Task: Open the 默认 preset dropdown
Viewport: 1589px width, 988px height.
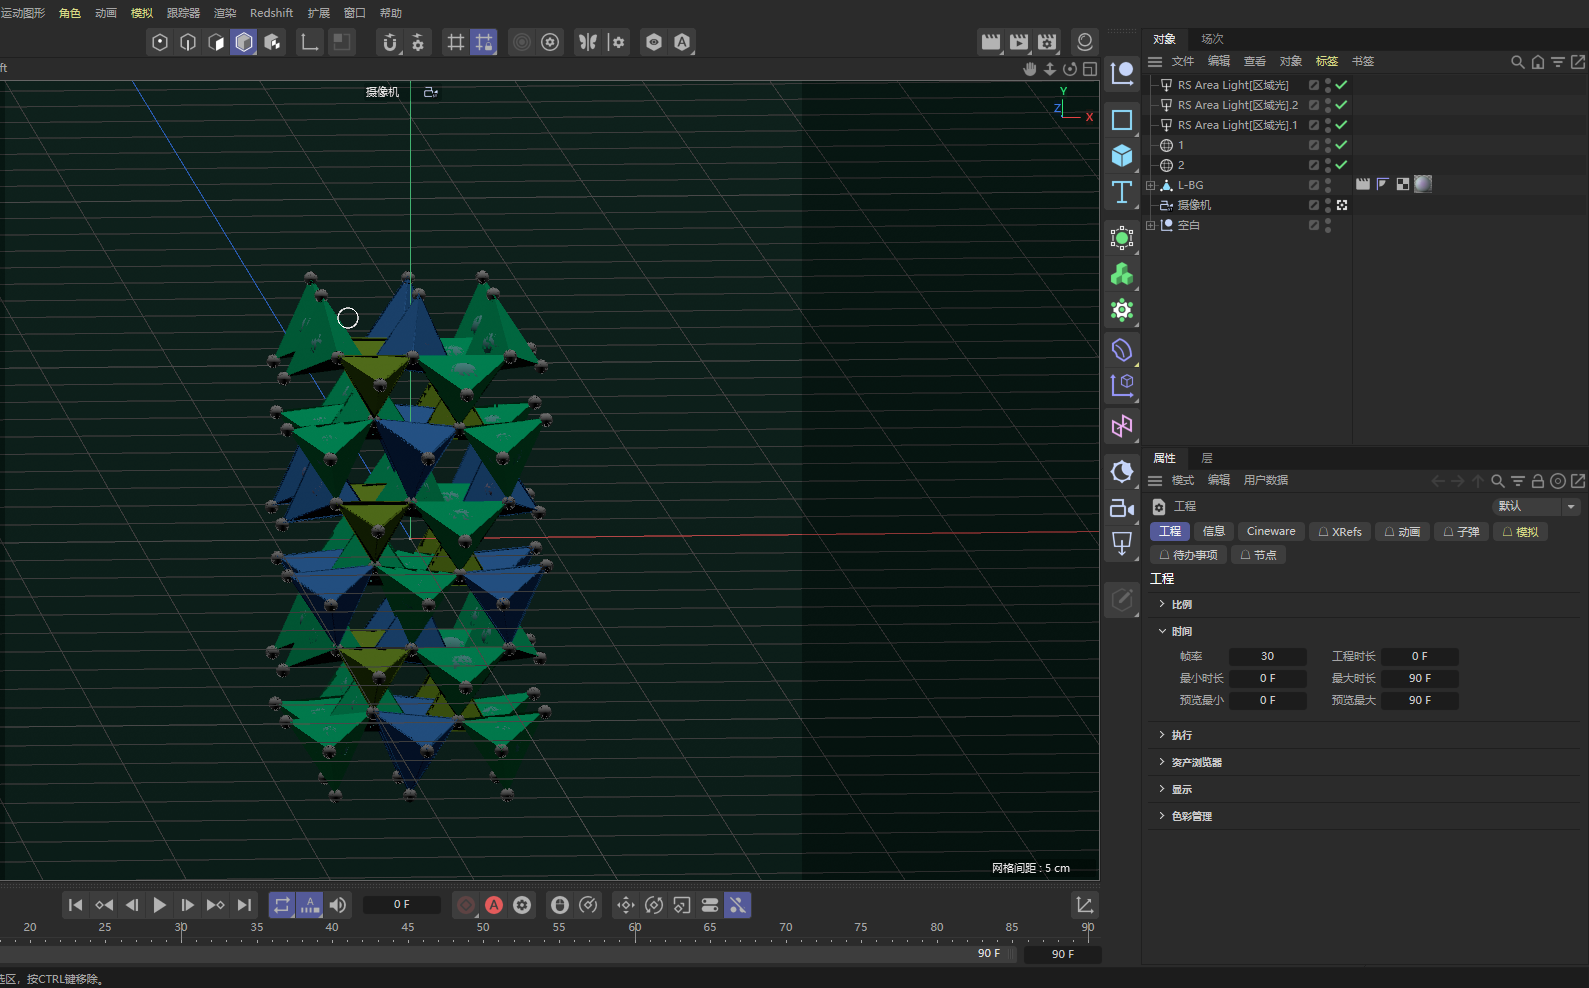Action: (1536, 506)
